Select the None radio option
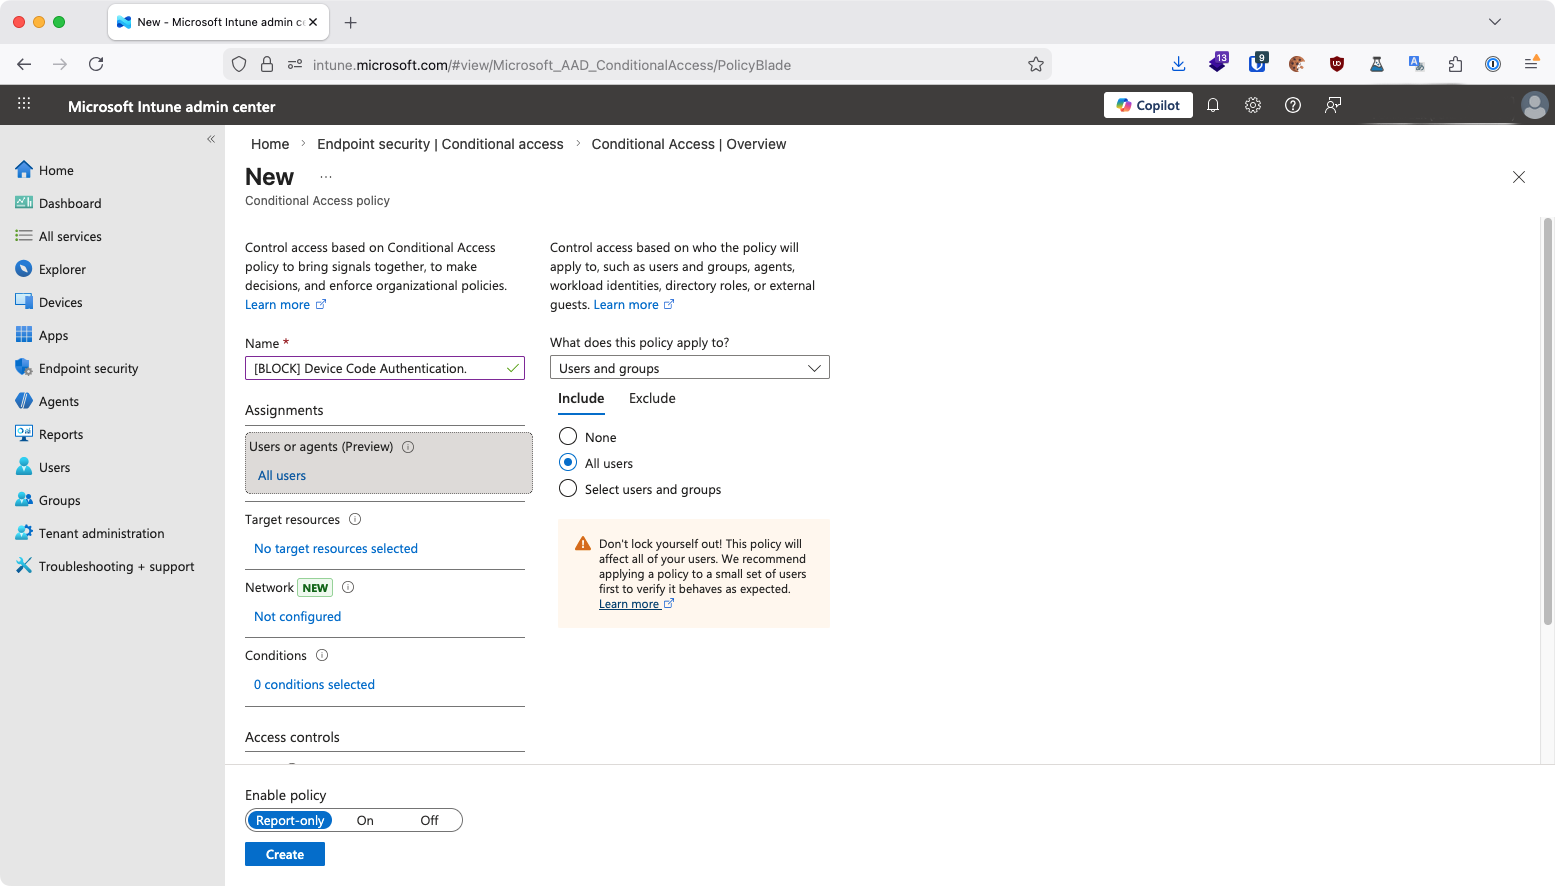The width and height of the screenshot is (1555, 886). (568, 437)
